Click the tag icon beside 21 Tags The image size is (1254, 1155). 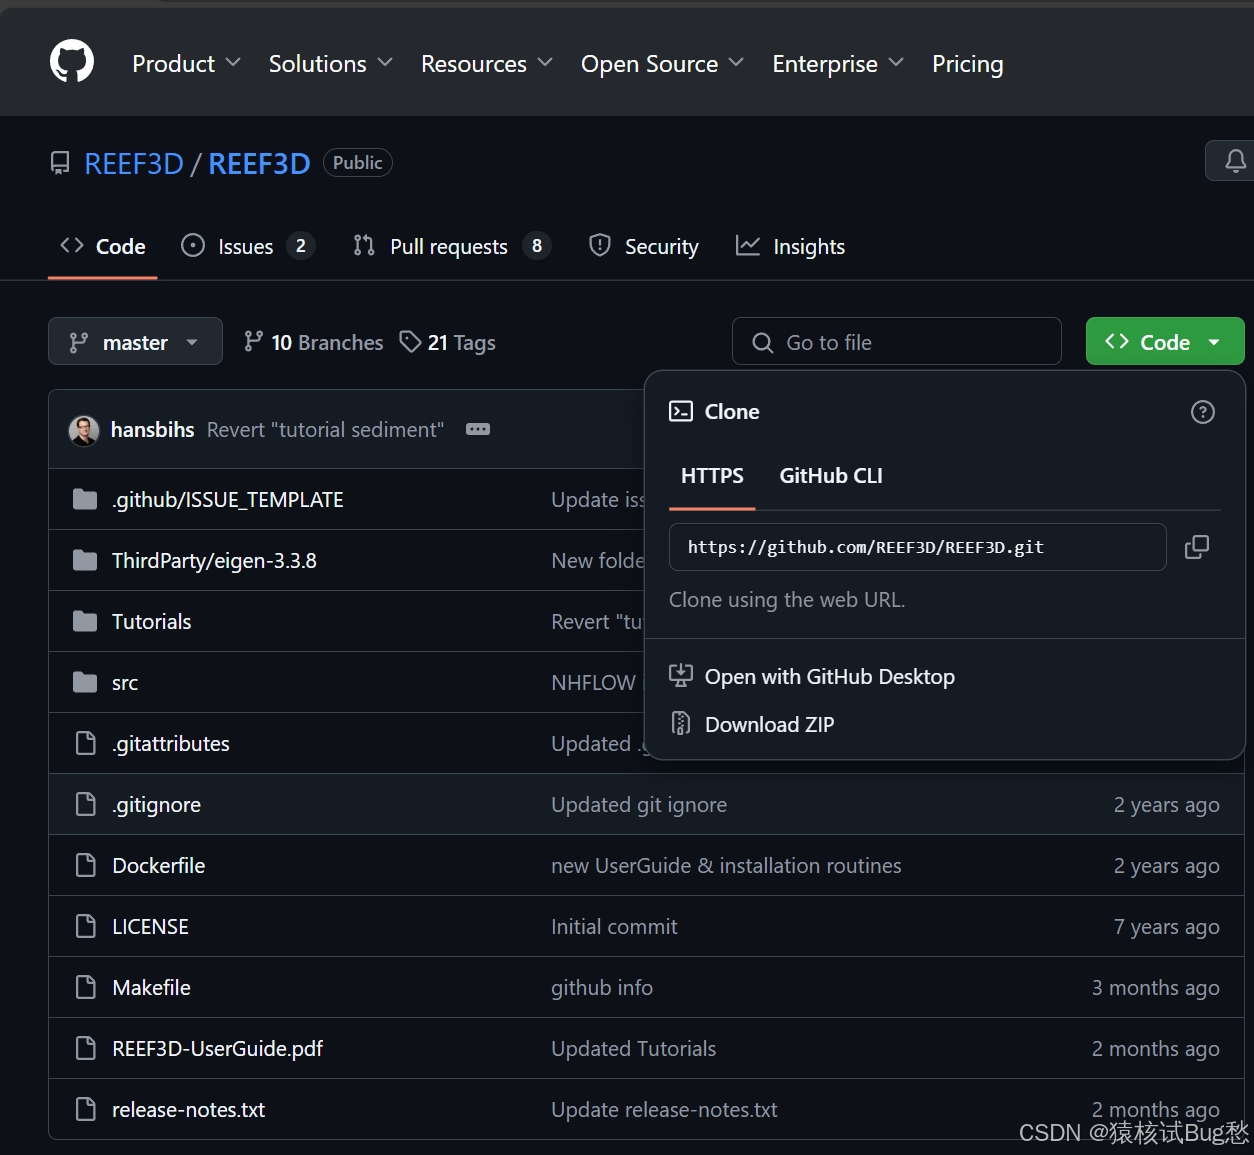click(410, 342)
